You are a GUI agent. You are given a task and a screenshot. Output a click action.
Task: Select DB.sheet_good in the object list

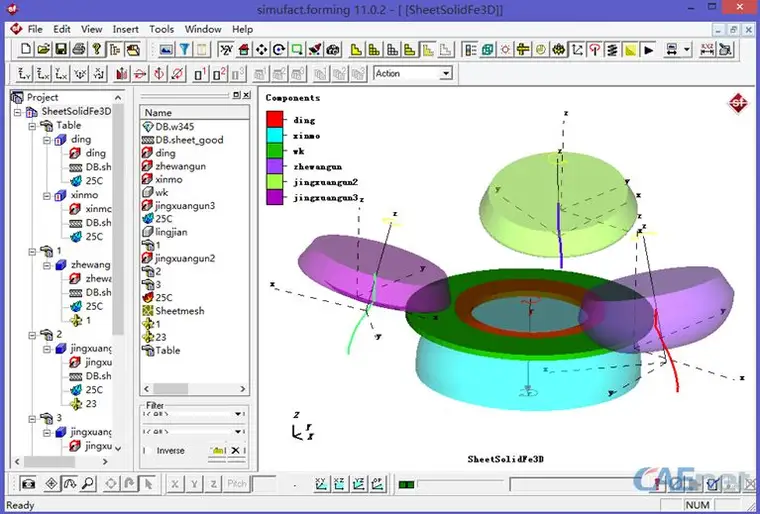(189, 140)
